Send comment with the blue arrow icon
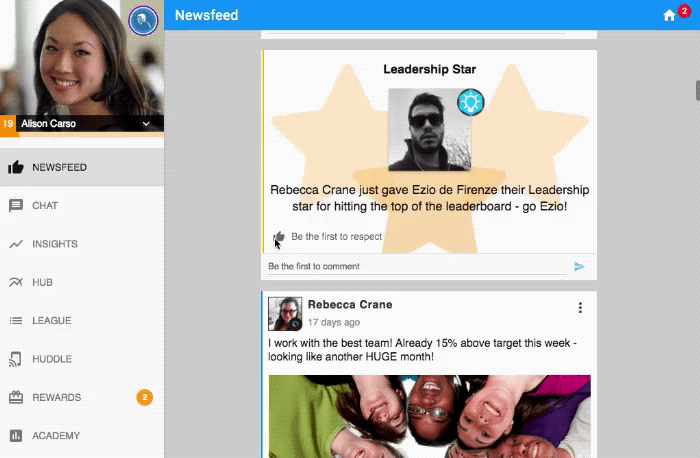Screen dimensions: 700x458 coord(579,266)
